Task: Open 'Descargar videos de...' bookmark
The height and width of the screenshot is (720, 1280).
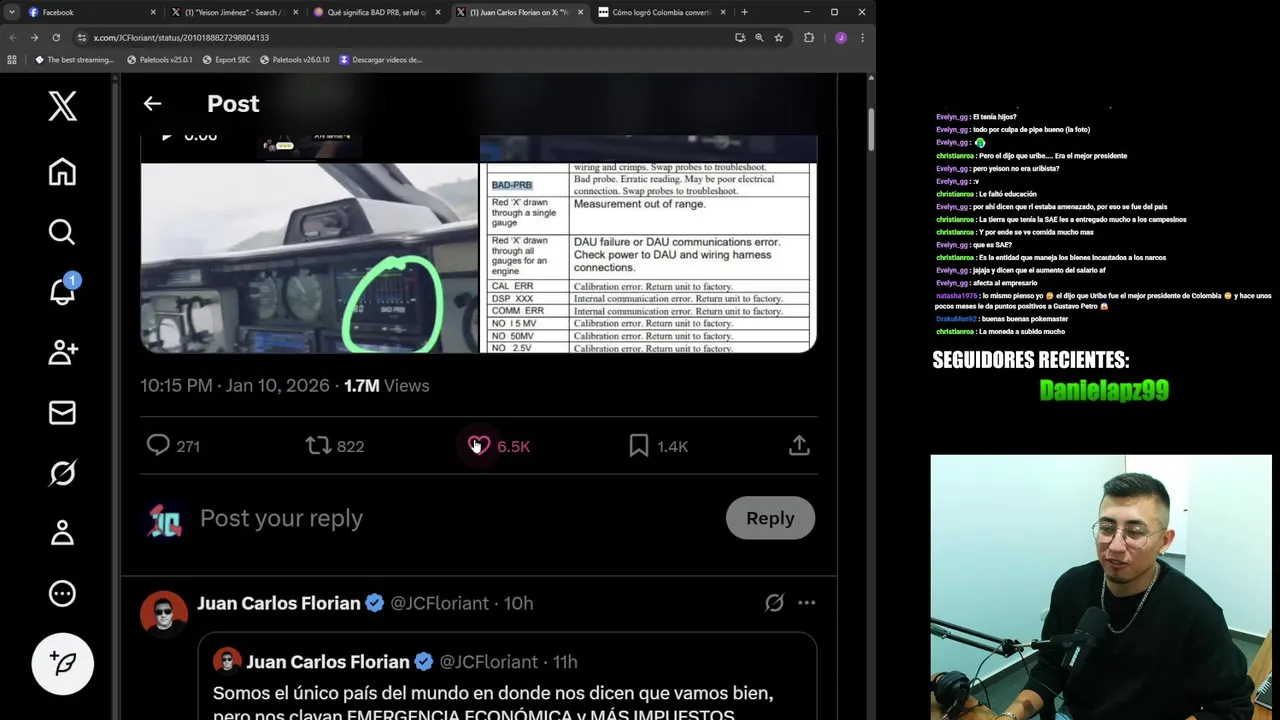Action: point(381,59)
